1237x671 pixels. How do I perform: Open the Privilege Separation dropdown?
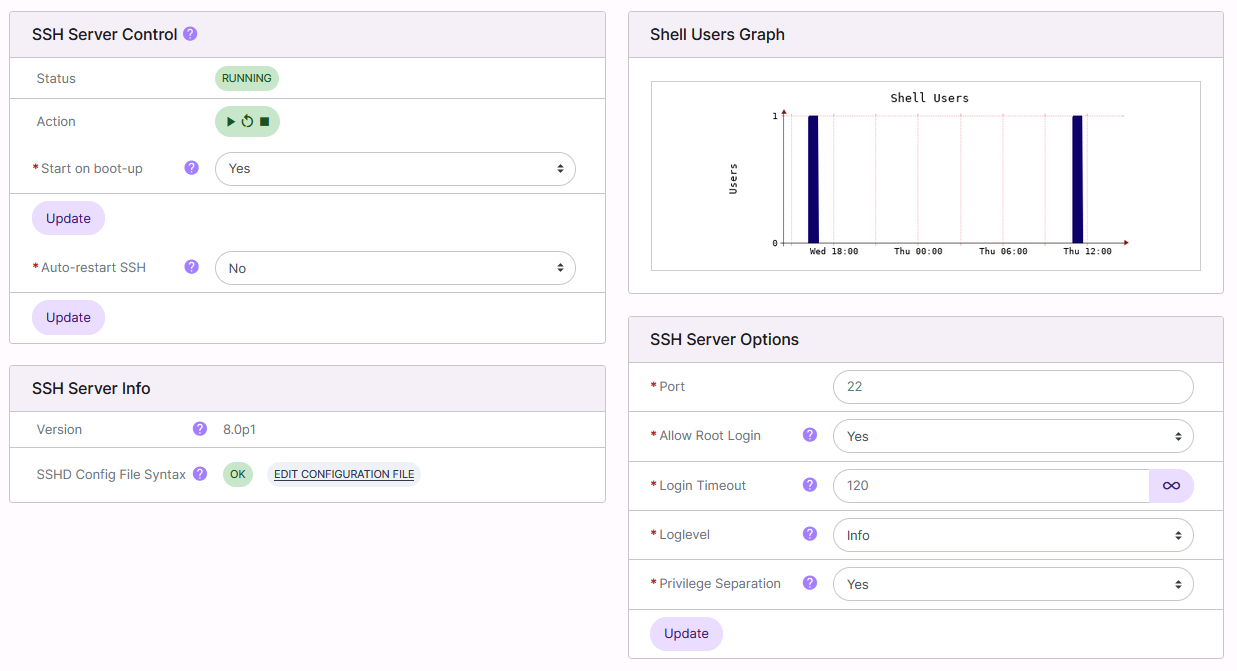click(x=1013, y=583)
